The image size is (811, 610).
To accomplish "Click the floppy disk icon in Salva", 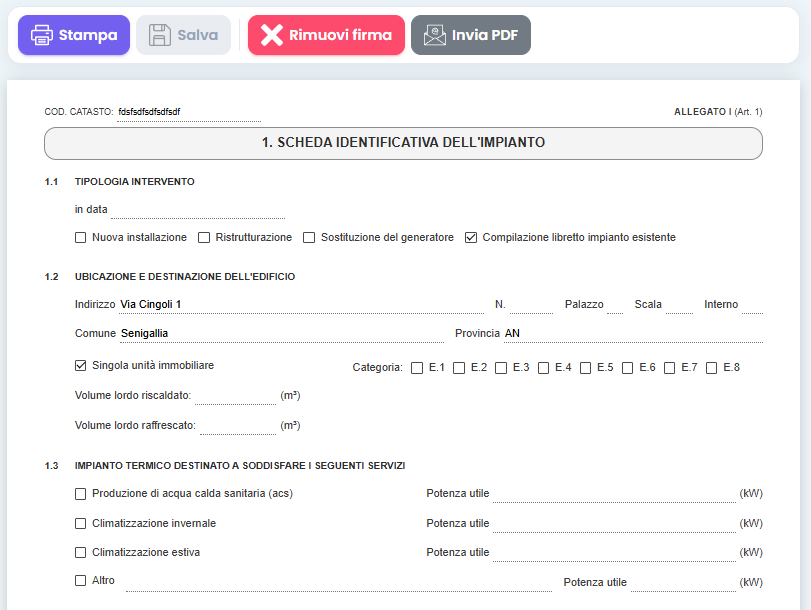I will point(159,35).
